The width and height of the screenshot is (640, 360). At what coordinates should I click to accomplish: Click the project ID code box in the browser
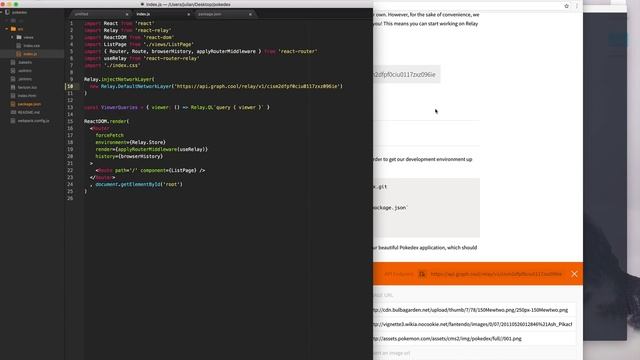tap(406, 75)
